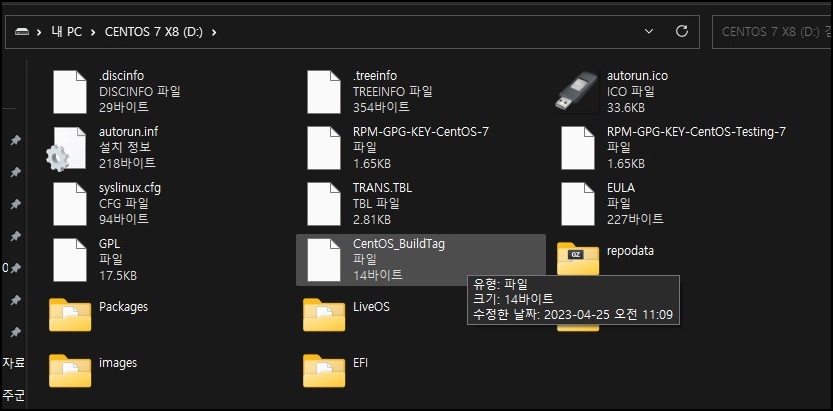Click the autorun.inf file name
Image resolution: width=833 pixels, height=411 pixels.
[x=128, y=132]
